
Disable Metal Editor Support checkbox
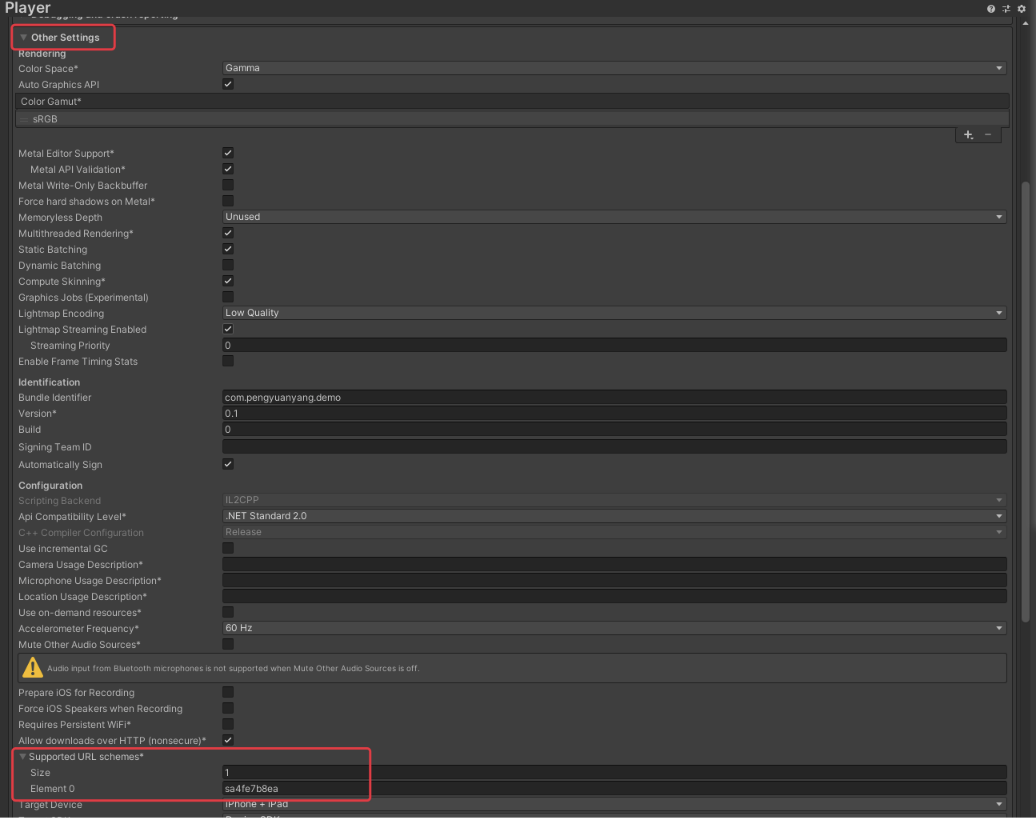(x=228, y=153)
